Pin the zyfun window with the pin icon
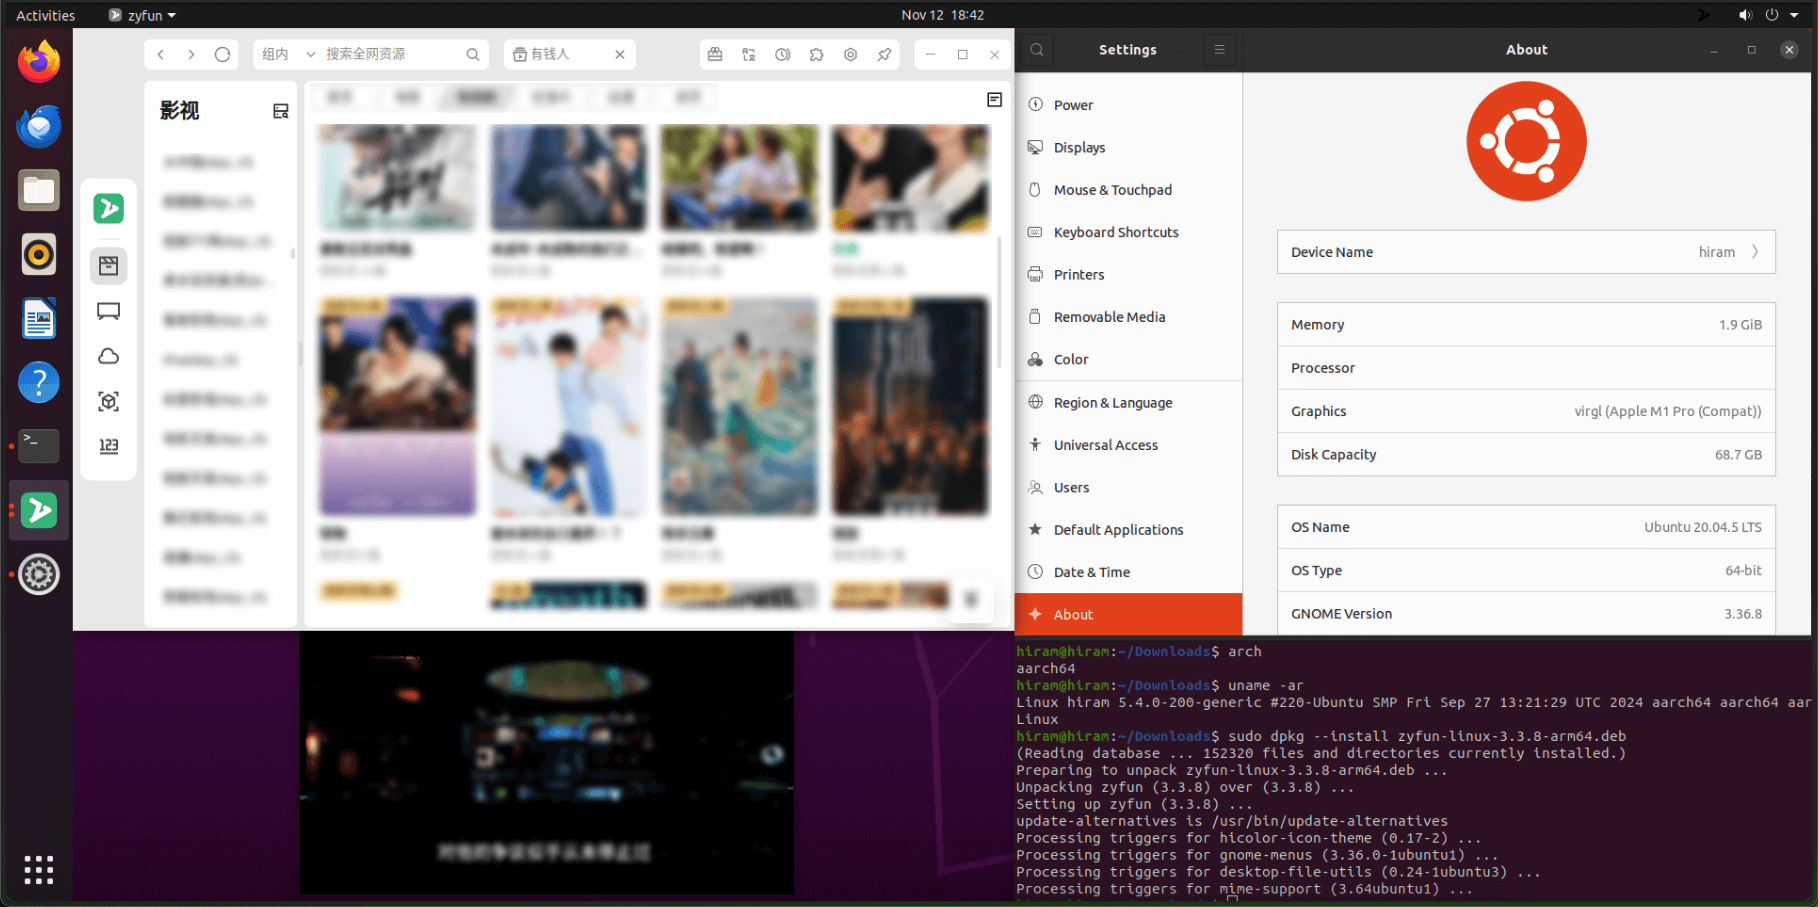Image resolution: width=1818 pixels, height=907 pixels. point(885,55)
